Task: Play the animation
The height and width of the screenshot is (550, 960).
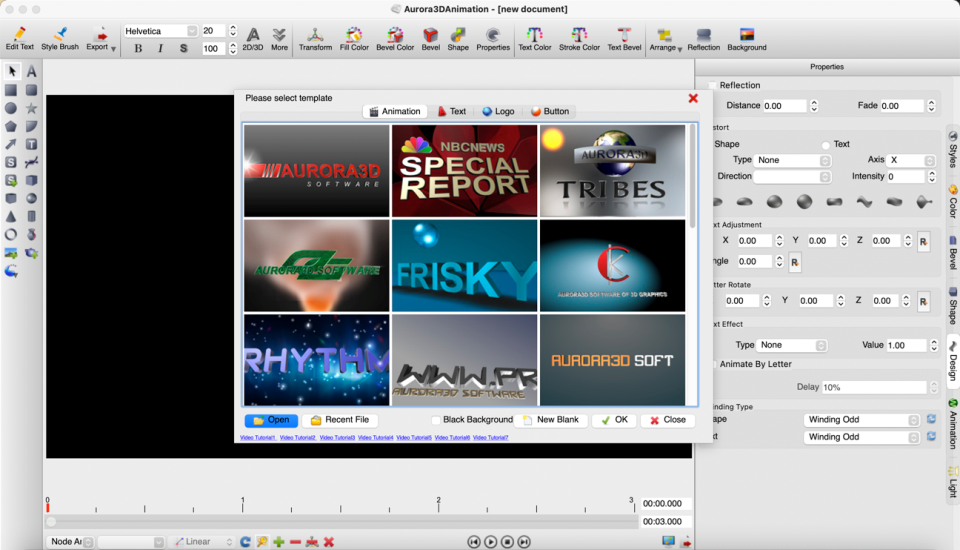Action: click(x=490, y=542)
